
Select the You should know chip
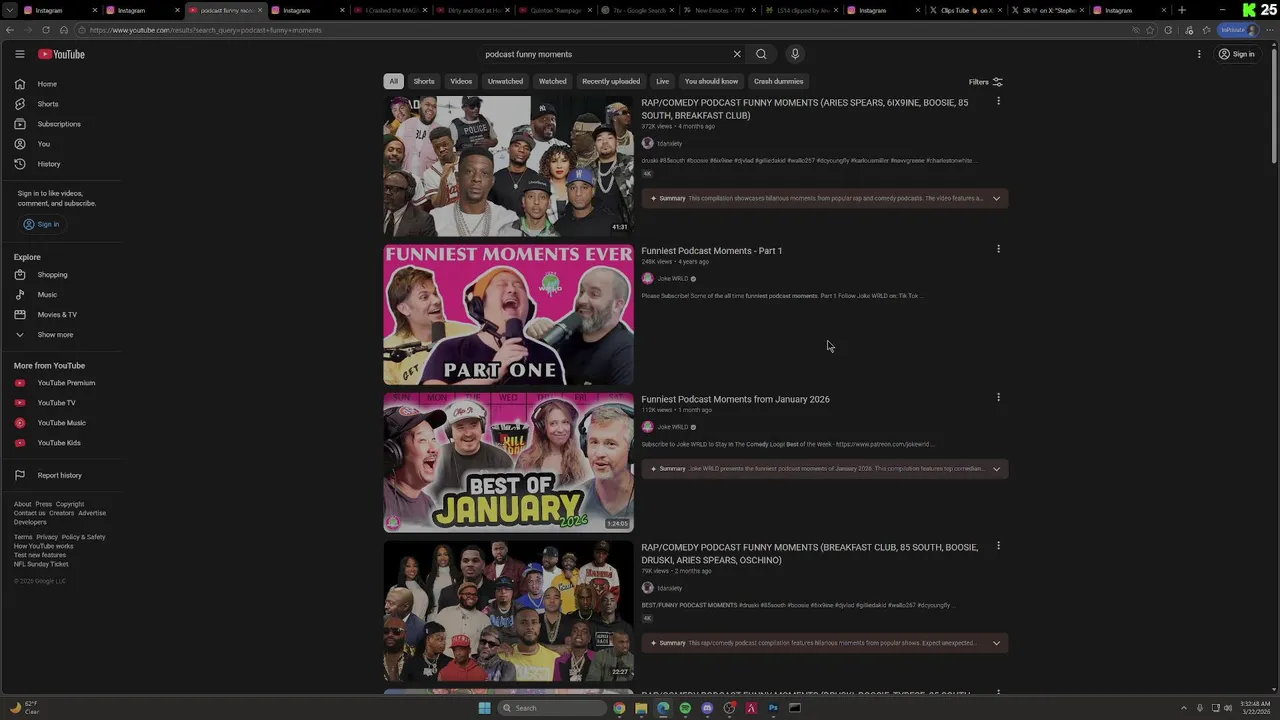[x=711, y=81]
